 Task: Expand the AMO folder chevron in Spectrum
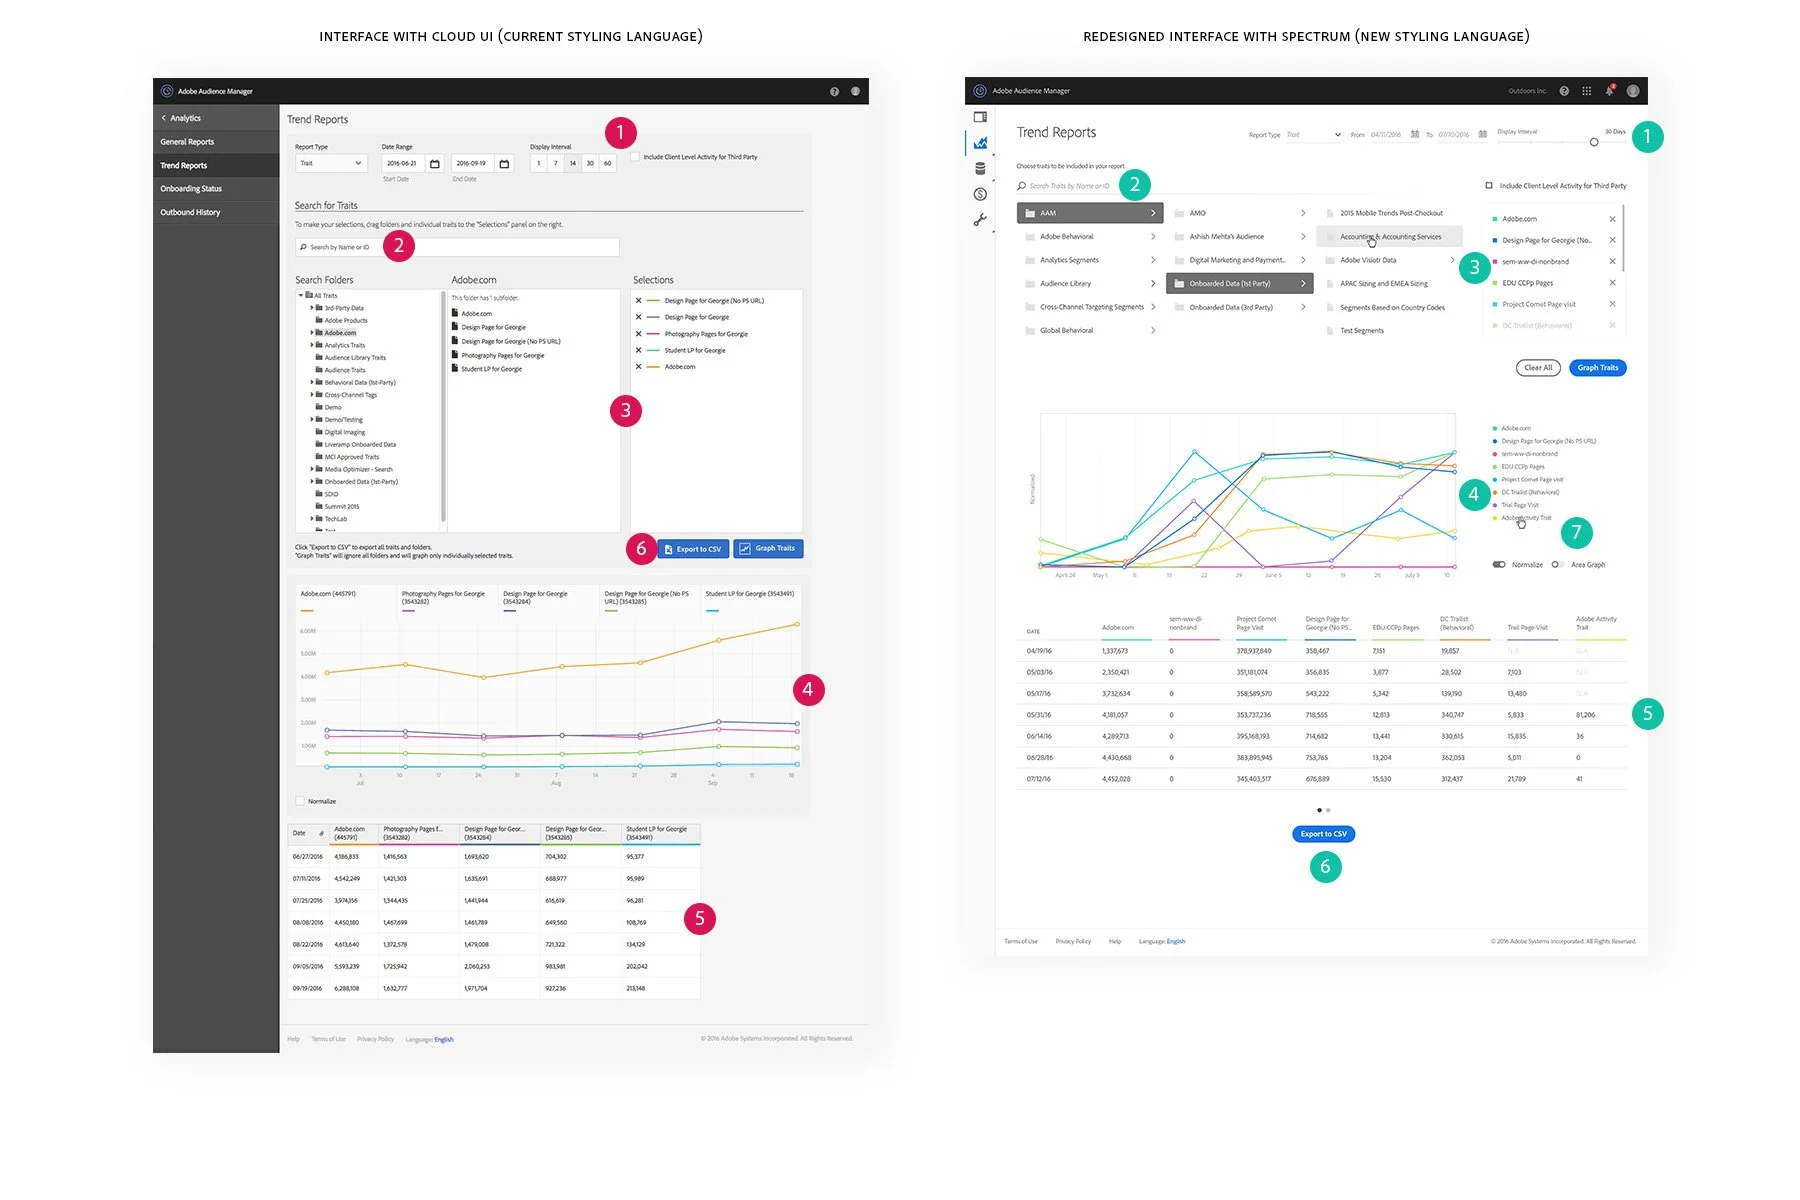pos(1303,213)
